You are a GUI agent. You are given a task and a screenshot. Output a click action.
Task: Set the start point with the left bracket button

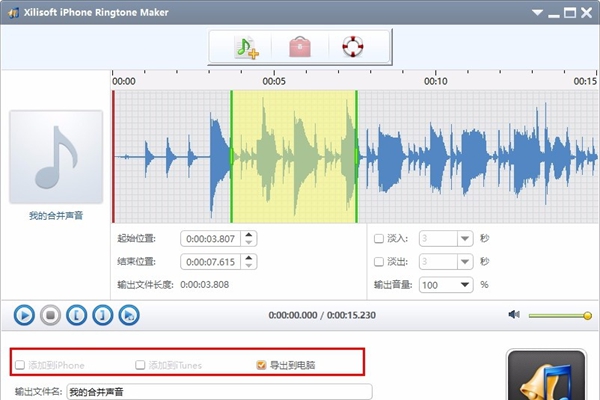[x=77, y=315]
